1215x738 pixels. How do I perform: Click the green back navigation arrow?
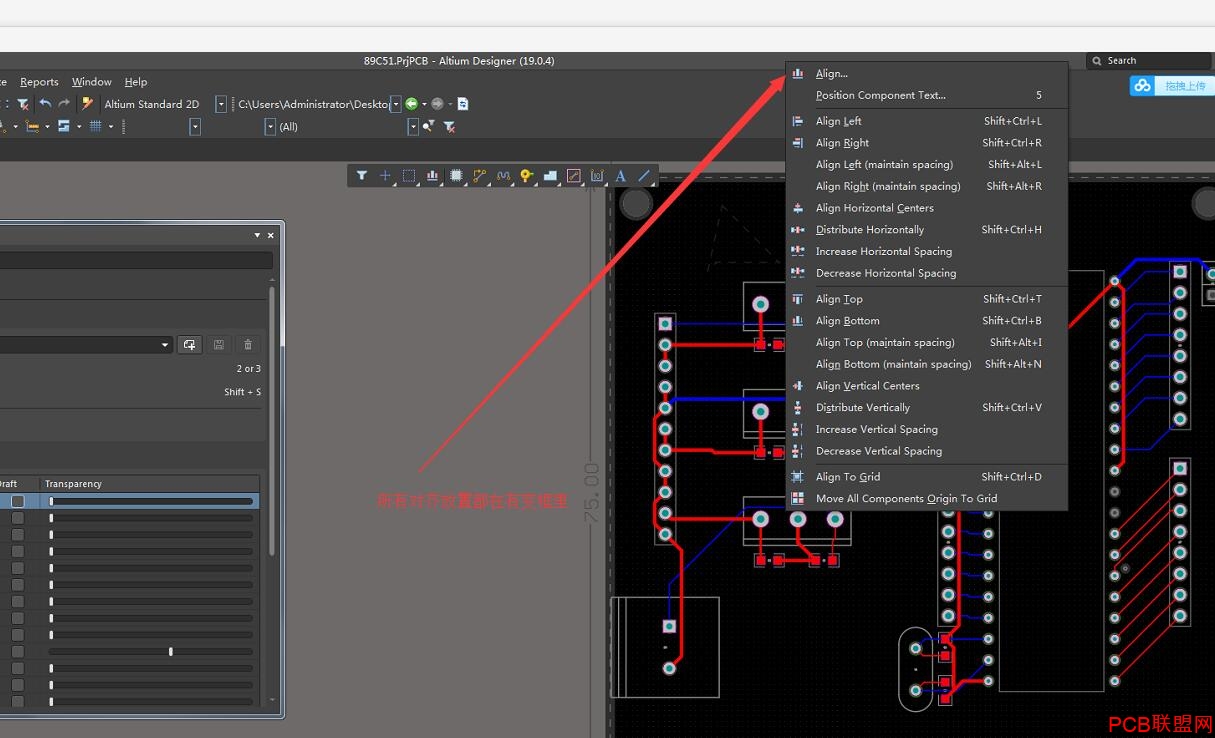point(411,104)
